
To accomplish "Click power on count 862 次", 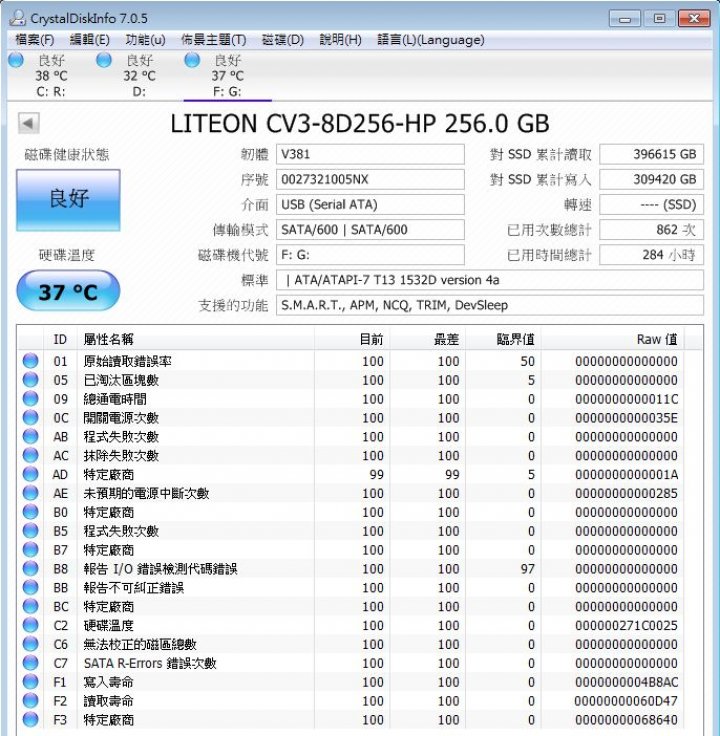I will [x=651, y=230].
